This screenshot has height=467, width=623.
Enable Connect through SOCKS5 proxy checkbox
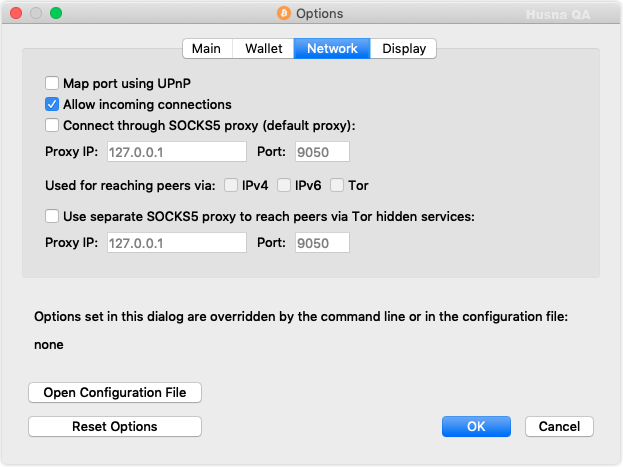click(x=52, y=126)
